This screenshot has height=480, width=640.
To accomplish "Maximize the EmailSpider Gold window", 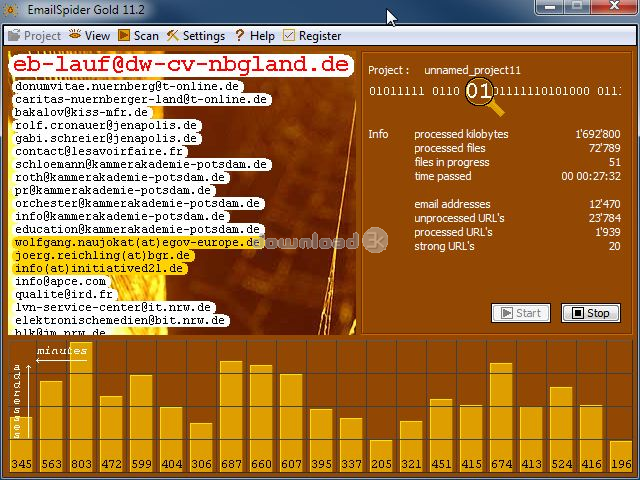I will (577, 7).
